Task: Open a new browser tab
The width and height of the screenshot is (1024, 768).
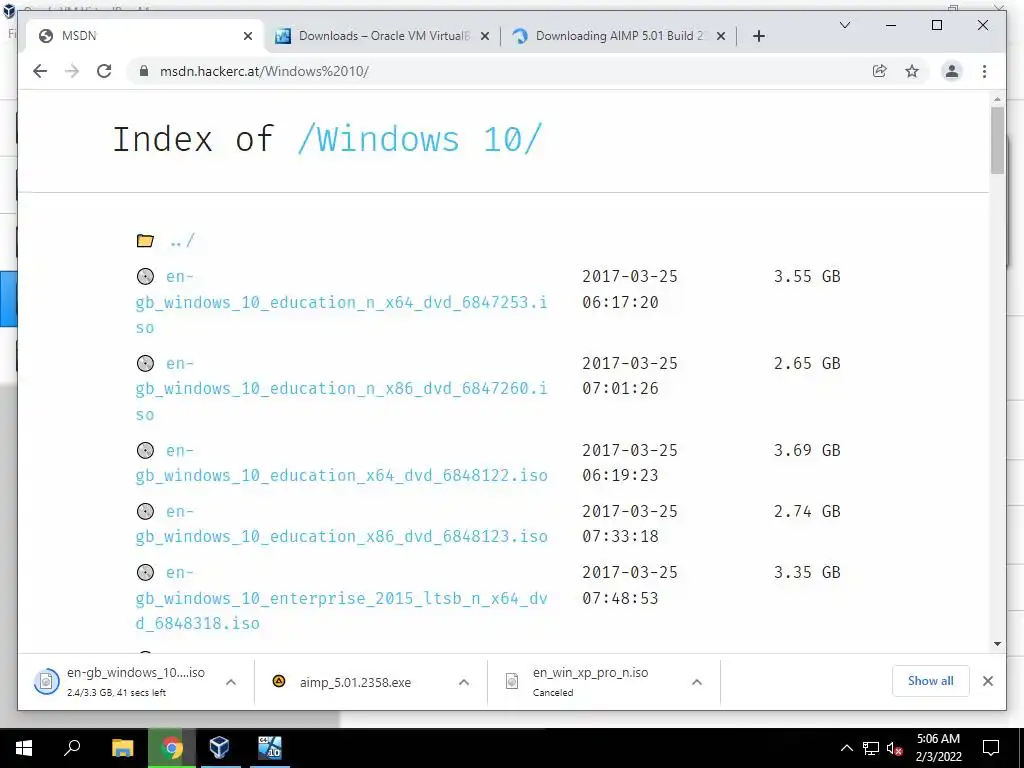Action: pyautogui.click(x=758, y=36)
